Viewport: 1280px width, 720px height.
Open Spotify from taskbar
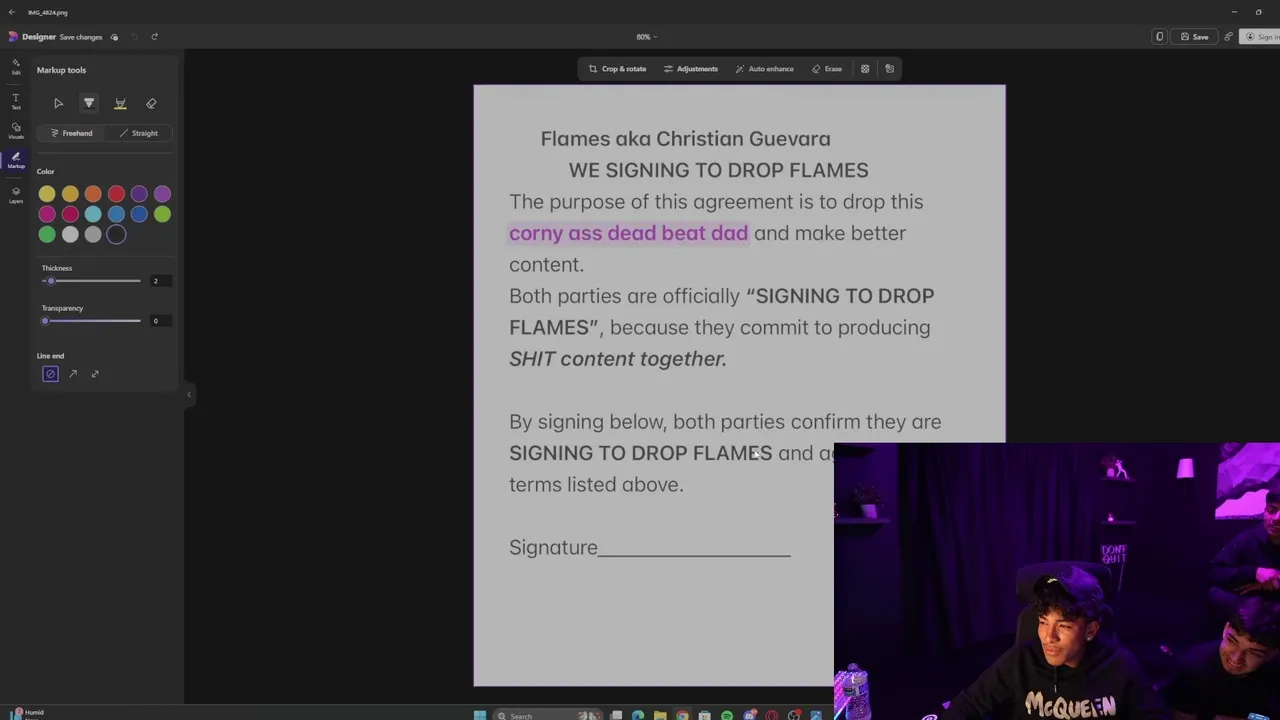[x=727, y=715]
